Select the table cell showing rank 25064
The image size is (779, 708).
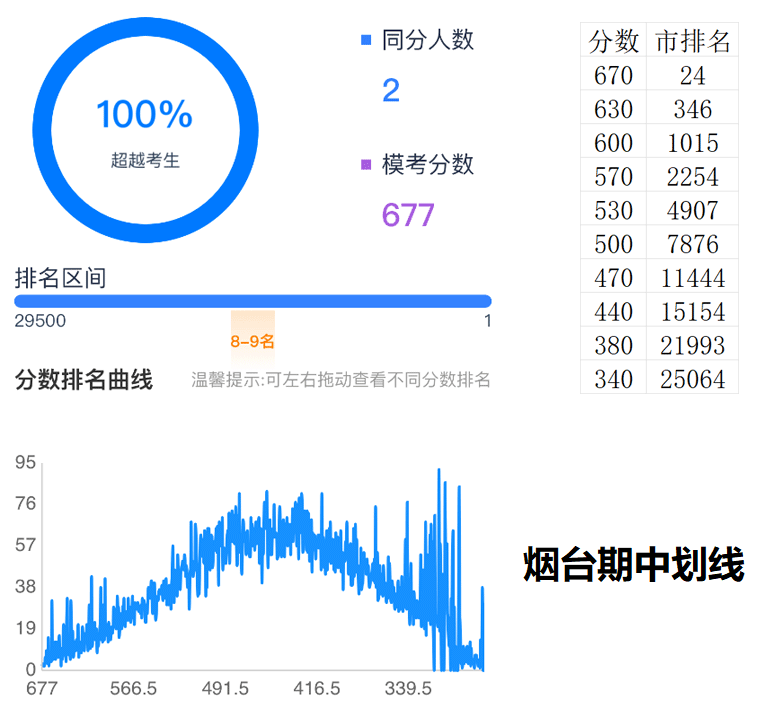(692, 379)
